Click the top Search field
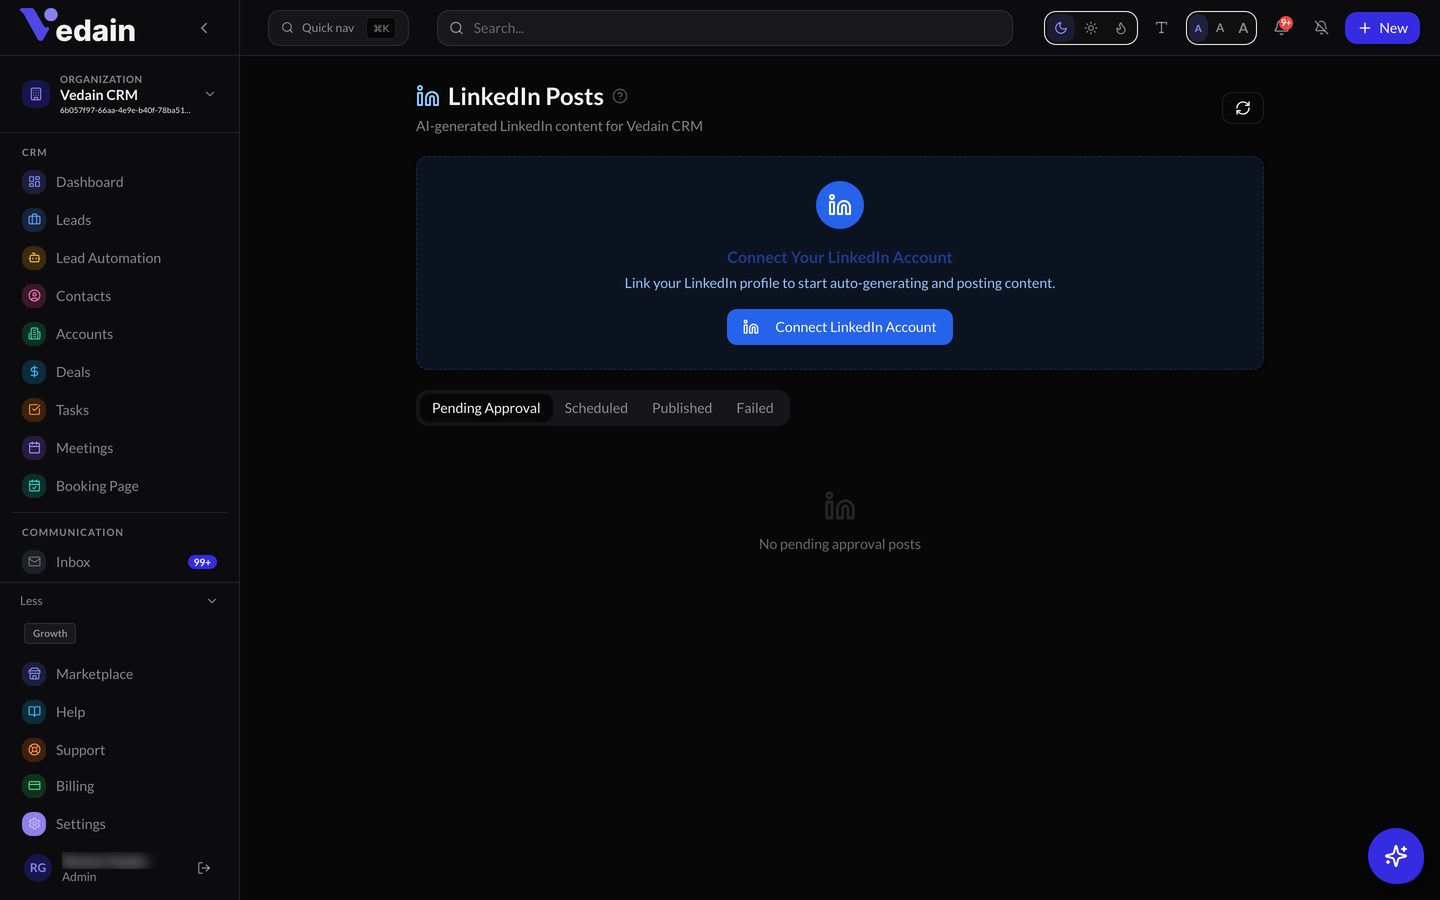Image resolution: width=1440 pixels, height=900 pixels. pyautogui.click(x=725, y=28)
